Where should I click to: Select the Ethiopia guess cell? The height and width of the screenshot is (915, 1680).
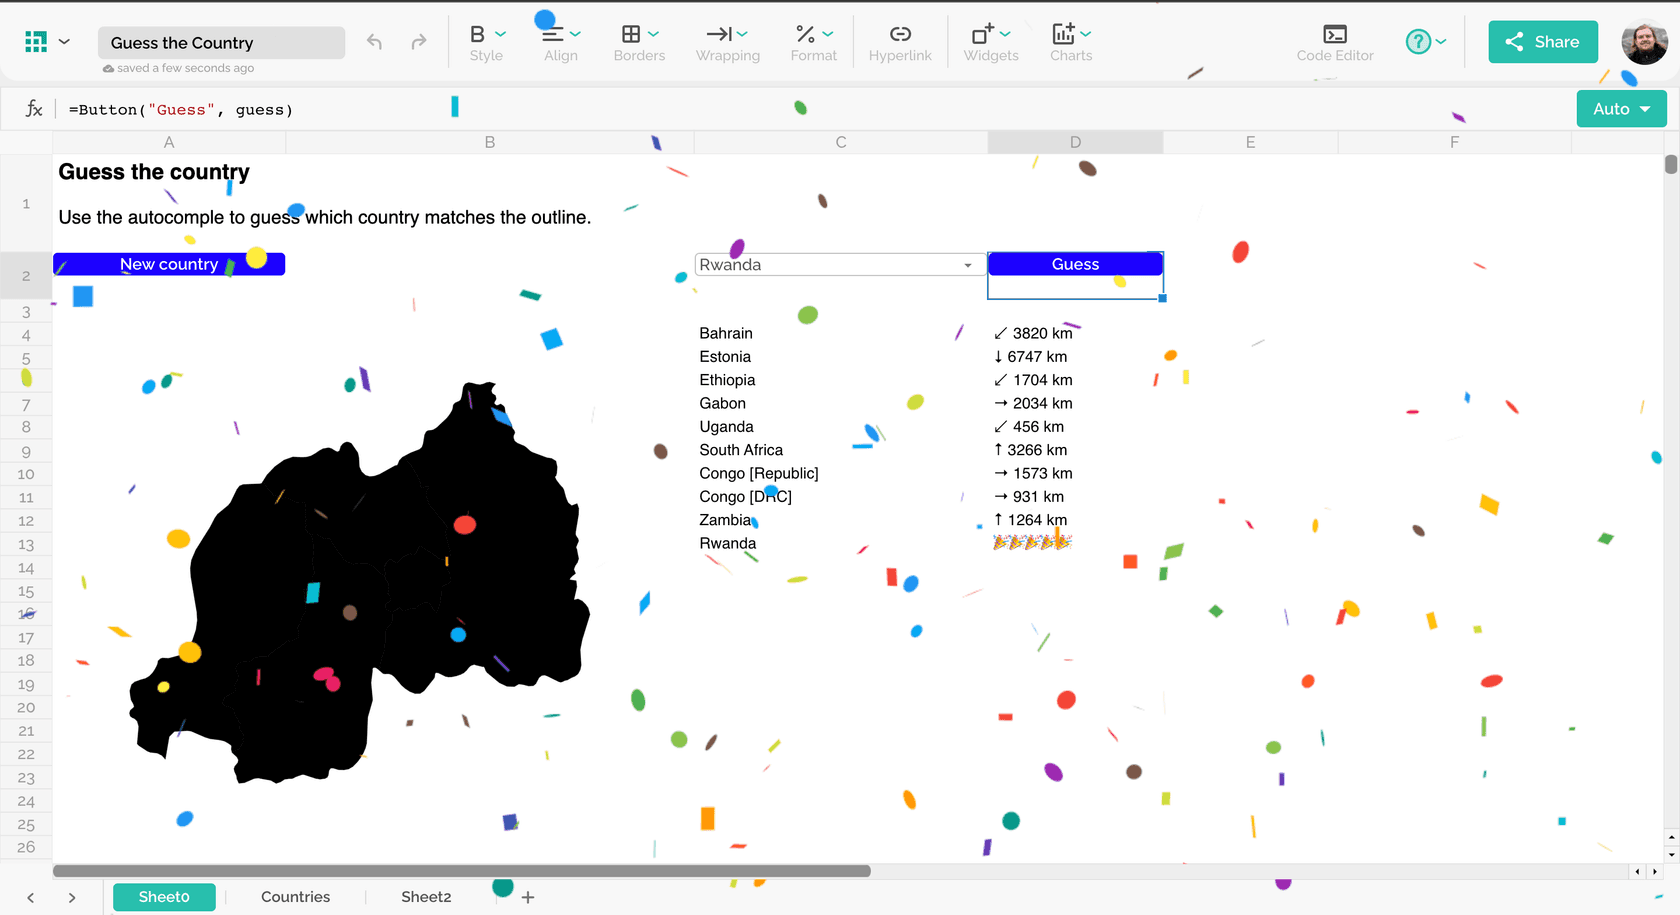[841, 380]
